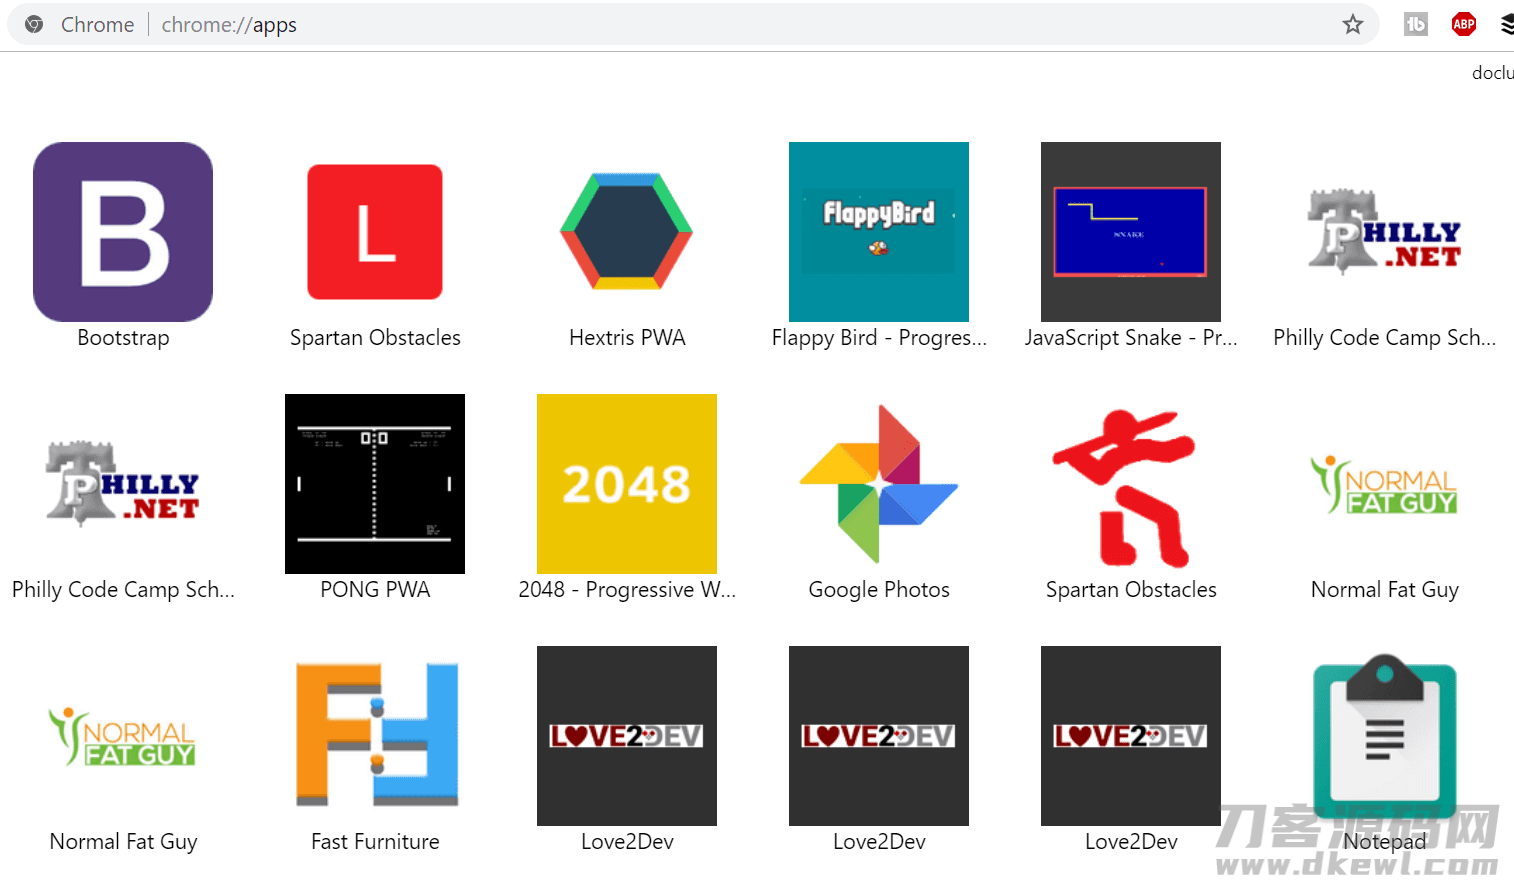Open the AdBlock Plus extension
This screenshot has width=1514, height=882.
pos(1464,24)
